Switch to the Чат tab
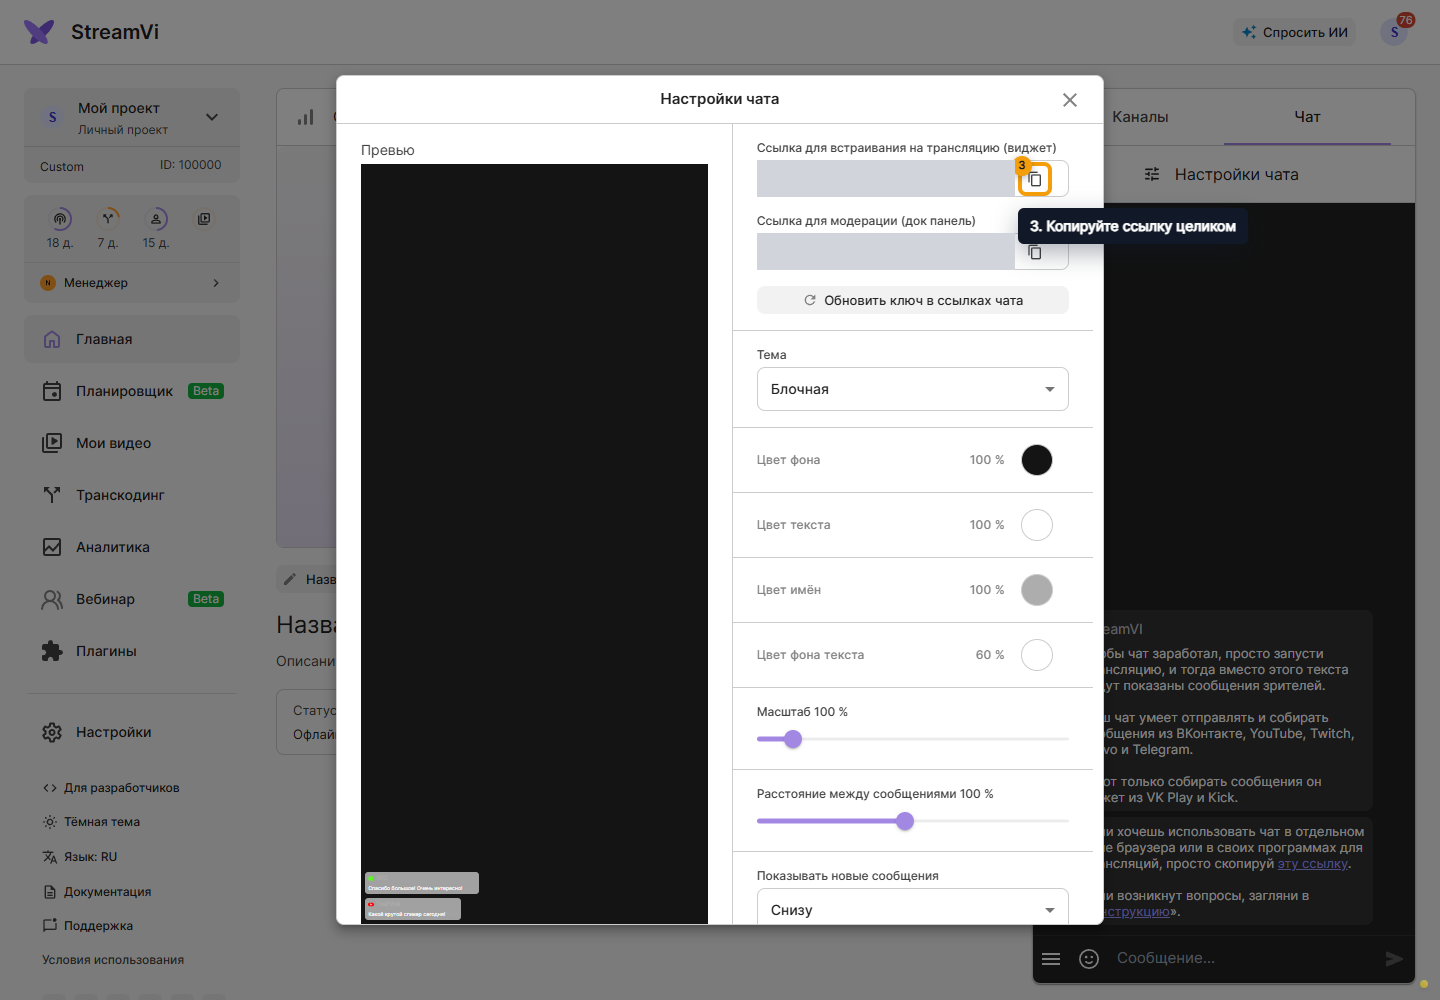The image size is (1440, 1000). tap(1307, 117)
